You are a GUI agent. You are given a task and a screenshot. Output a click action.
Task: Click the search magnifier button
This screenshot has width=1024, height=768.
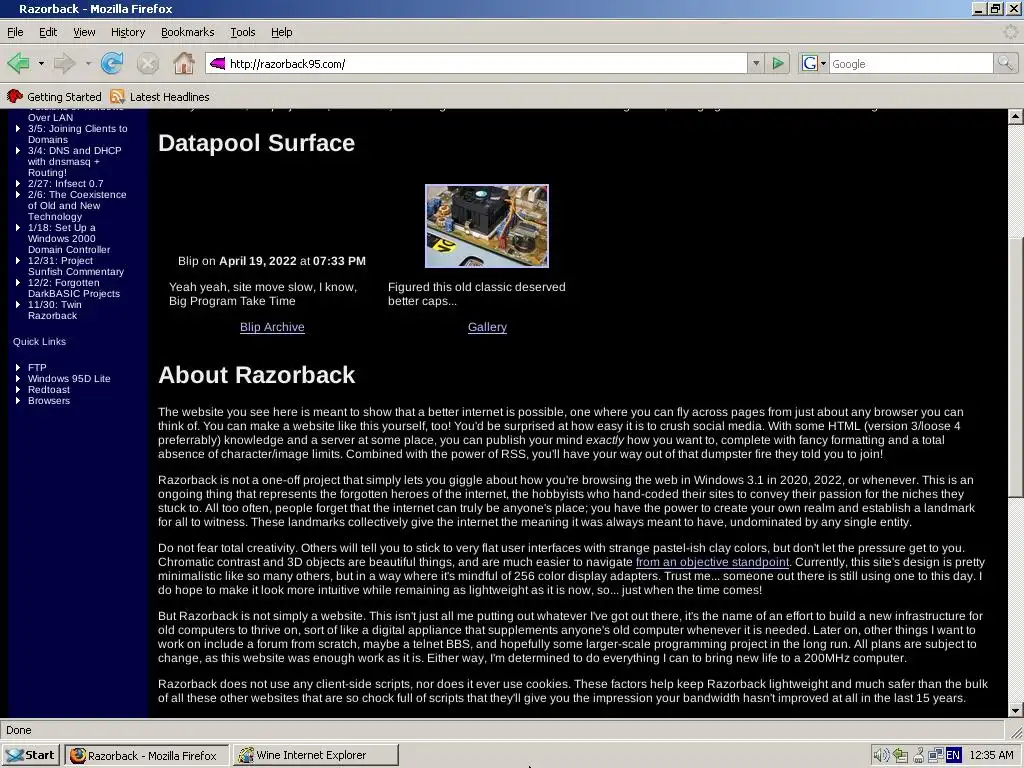[1006, 63]
